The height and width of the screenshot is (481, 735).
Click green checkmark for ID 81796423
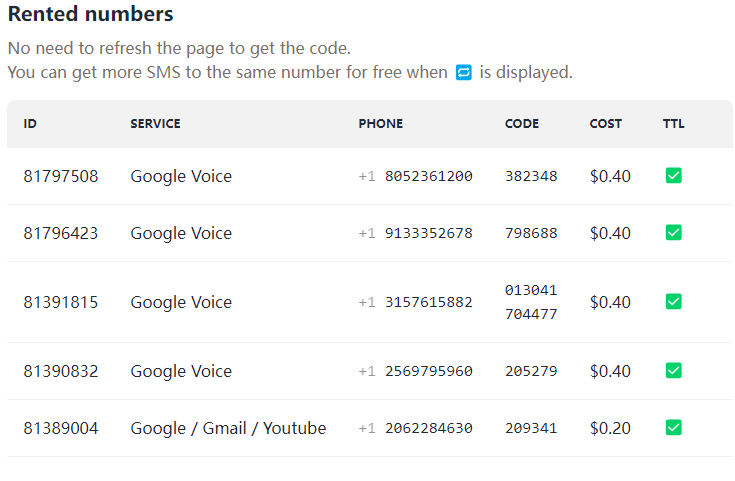pos(674,233)
